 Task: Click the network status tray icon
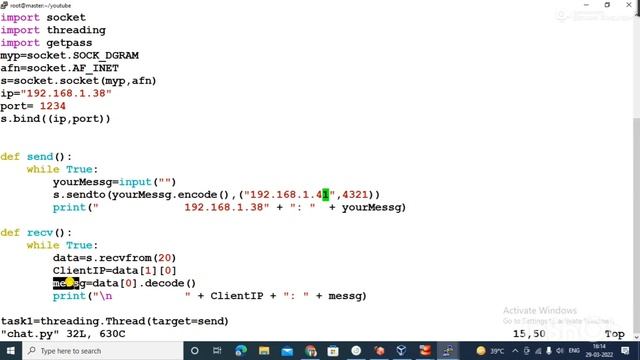(x=538, y=351)
